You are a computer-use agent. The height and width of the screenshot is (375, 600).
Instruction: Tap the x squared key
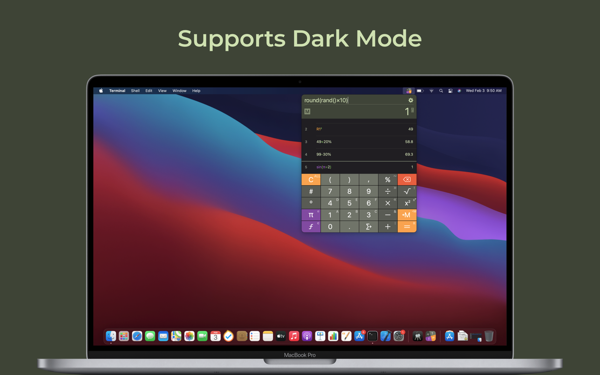tap(407, 203)
